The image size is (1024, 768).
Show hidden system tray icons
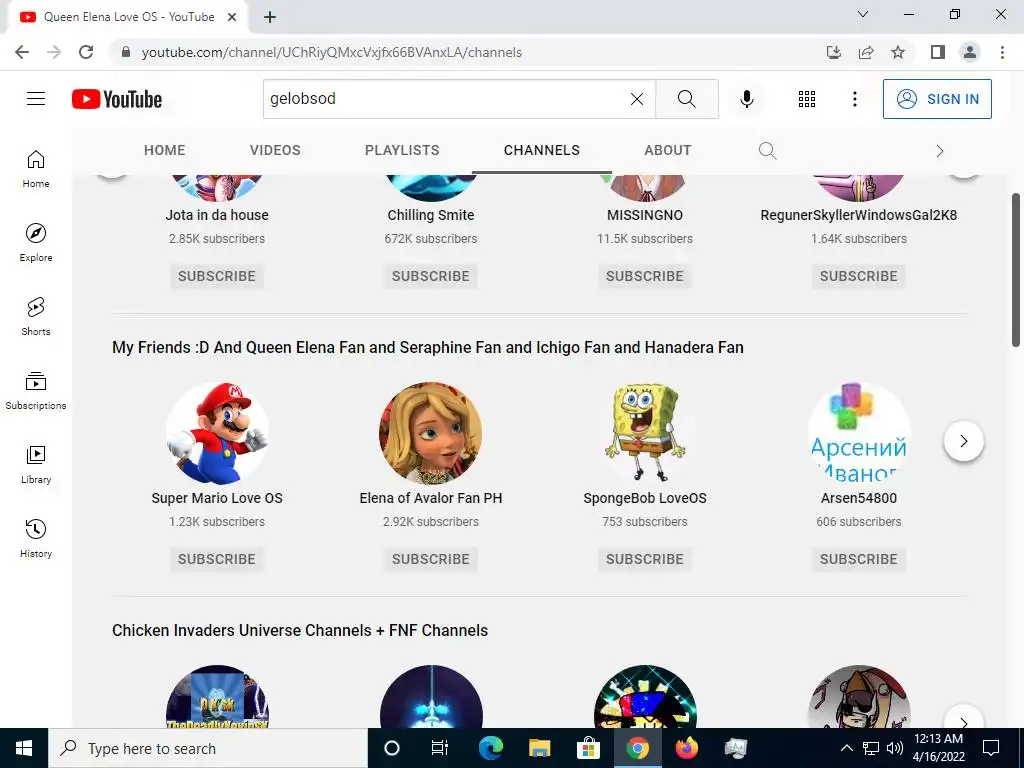[x=846, y=748]
